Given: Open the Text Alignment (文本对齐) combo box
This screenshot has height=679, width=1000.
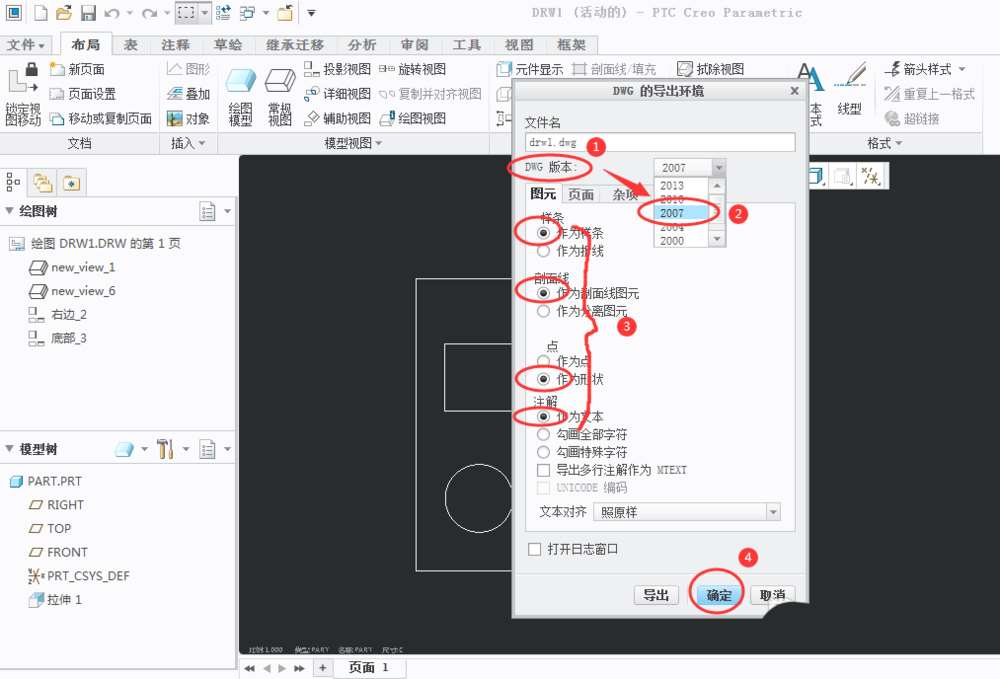Looking at the screenshot, I should pos(687,512).
